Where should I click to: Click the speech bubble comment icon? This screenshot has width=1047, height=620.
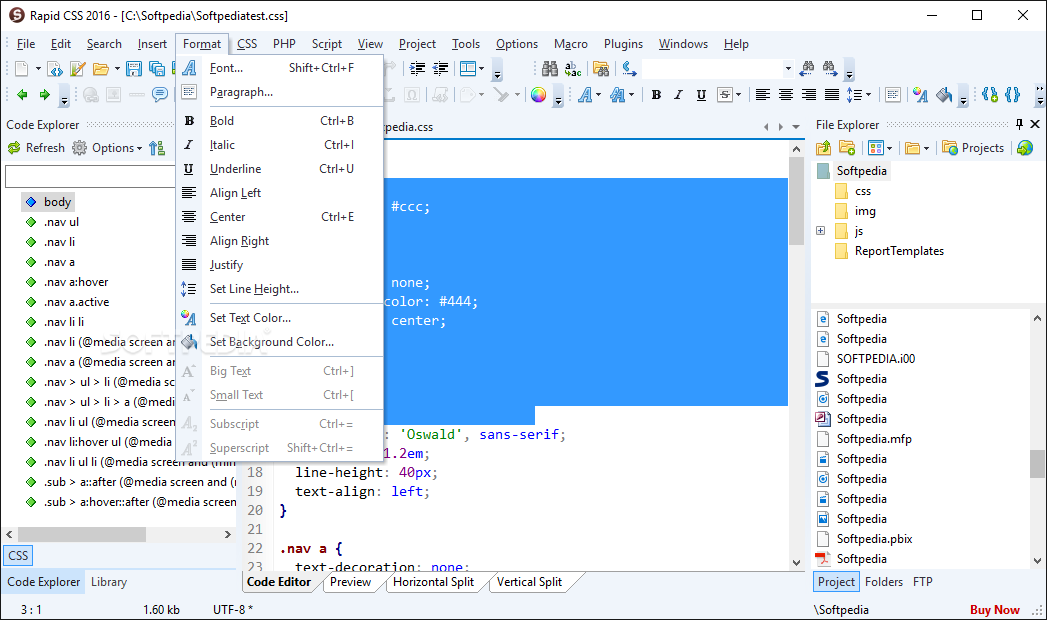click(160, 95)
